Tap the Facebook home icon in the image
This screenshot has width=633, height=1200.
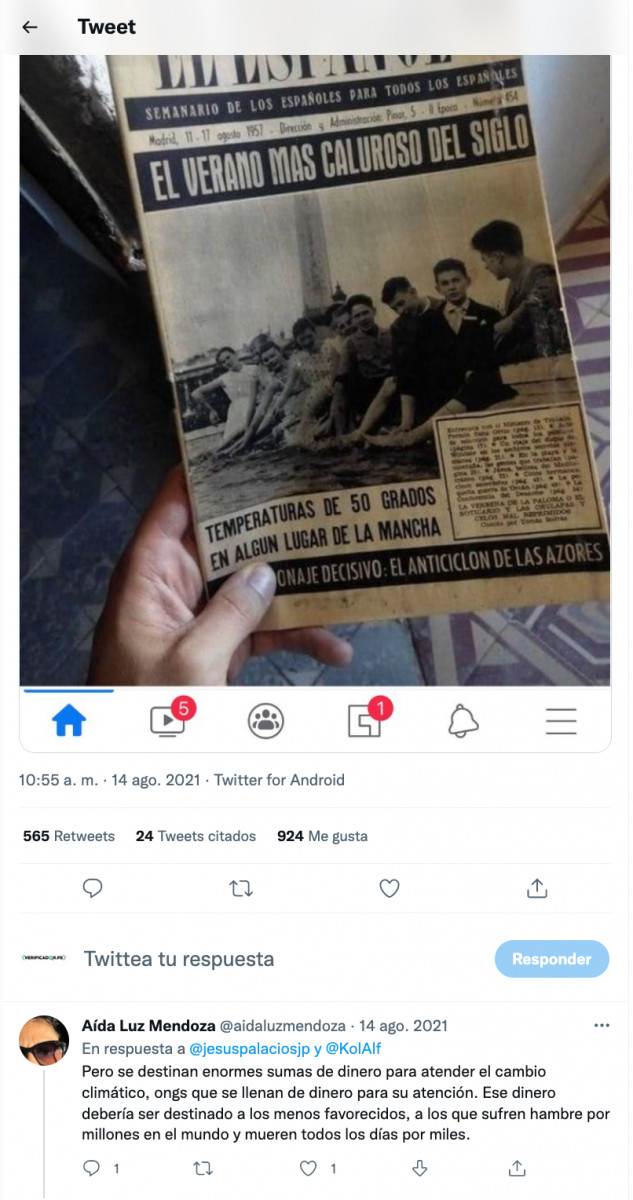69,720
